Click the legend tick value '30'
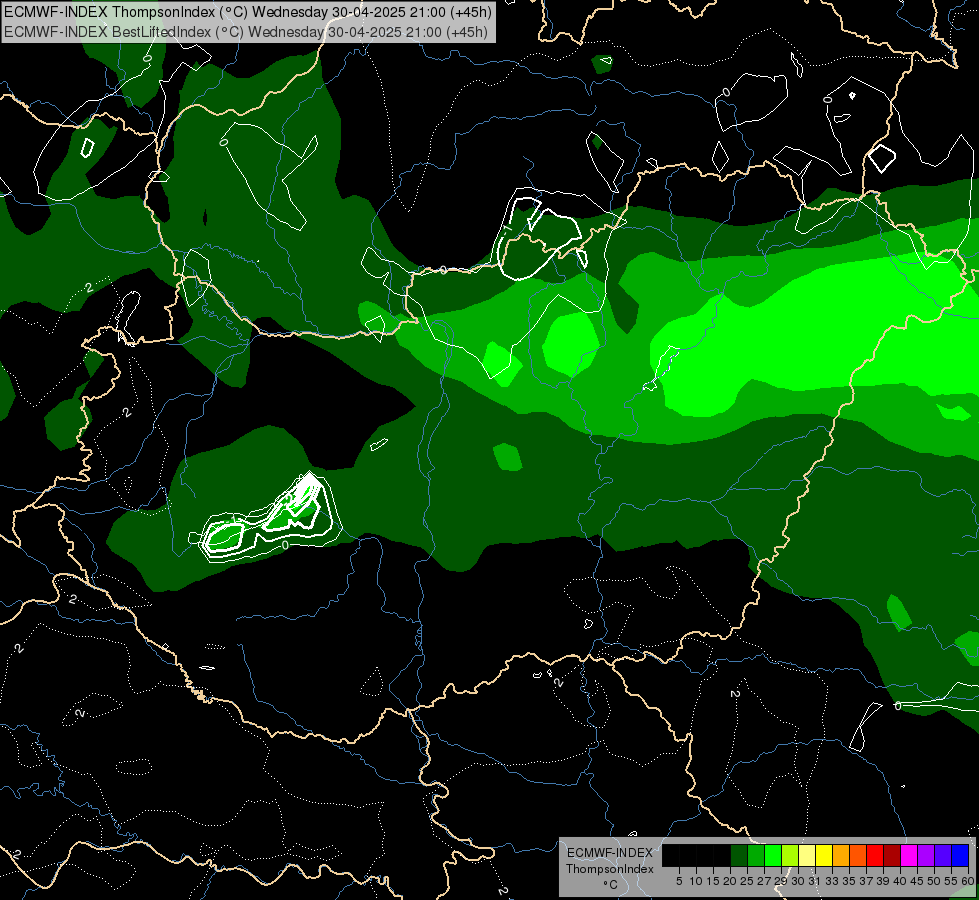This screenshot has width=979, height=900. 799,881
